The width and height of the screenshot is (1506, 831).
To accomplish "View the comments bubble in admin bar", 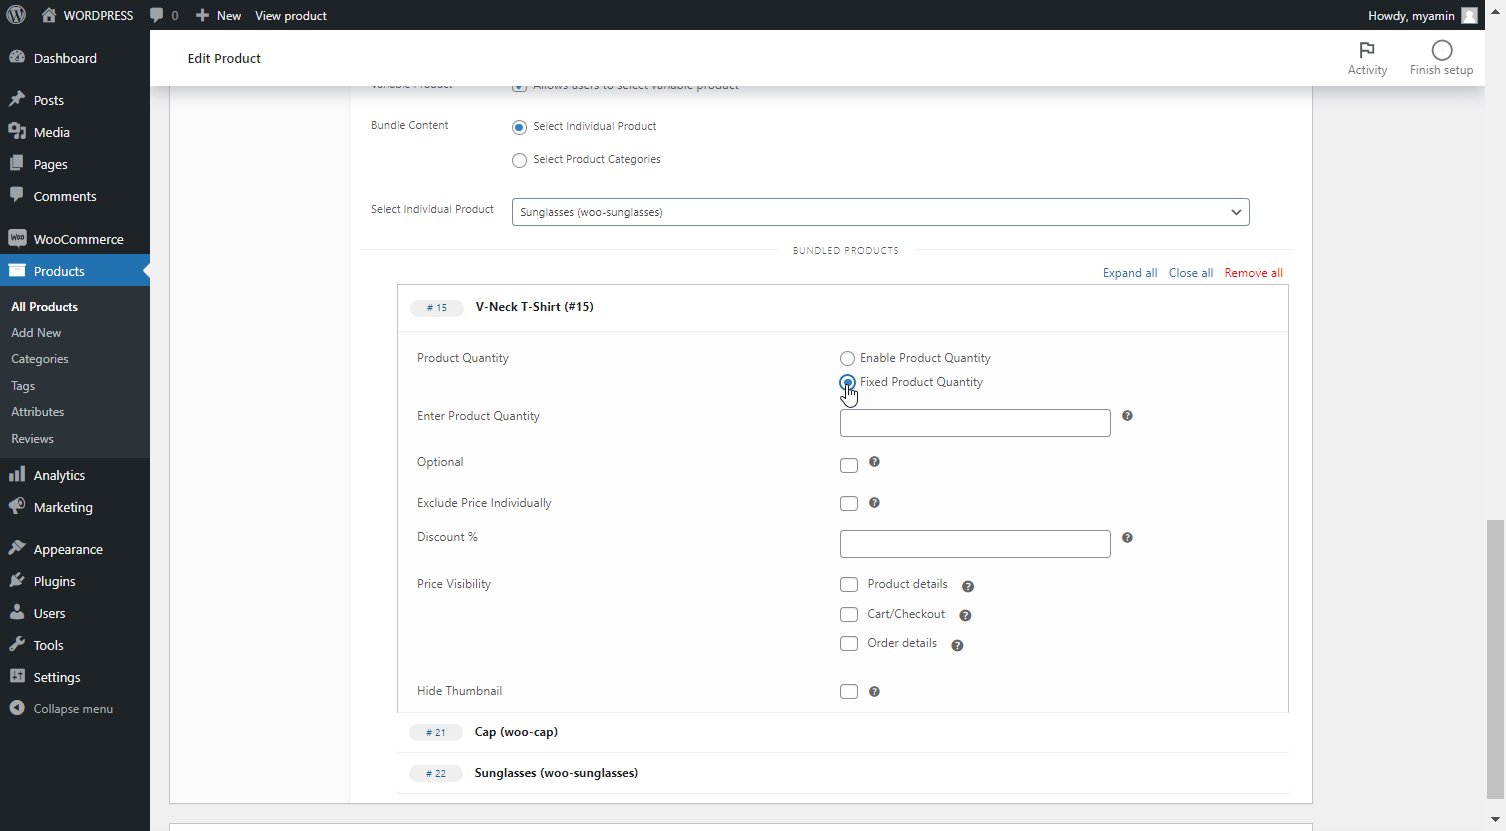I will [157, 15].
